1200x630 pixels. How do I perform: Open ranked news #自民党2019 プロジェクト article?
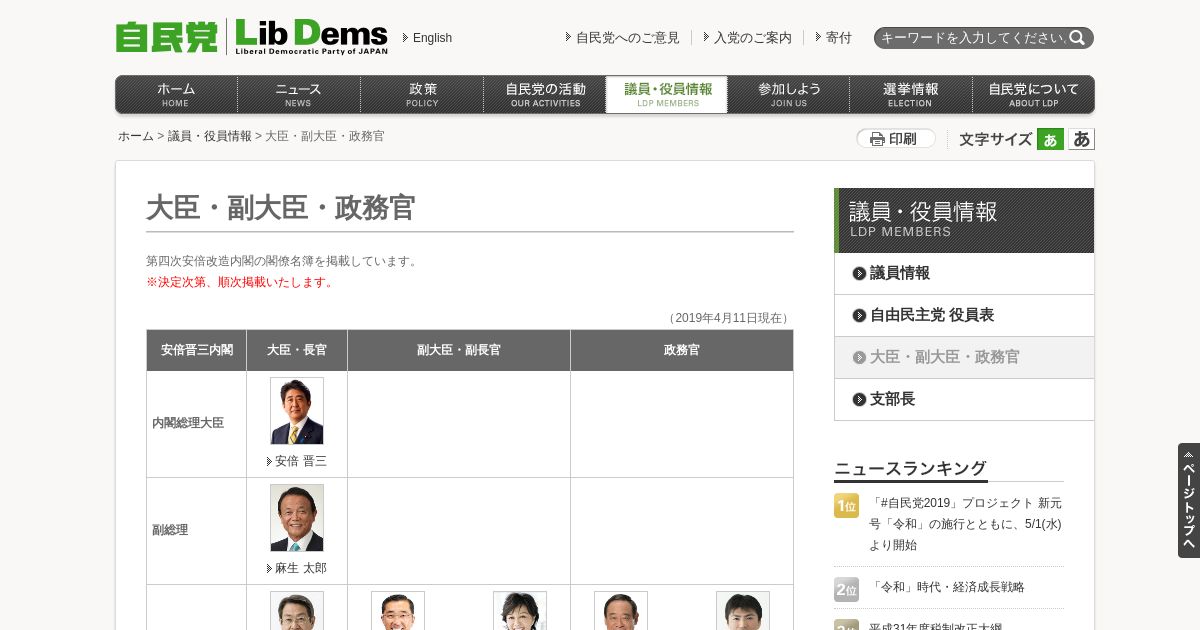point(965,524)
